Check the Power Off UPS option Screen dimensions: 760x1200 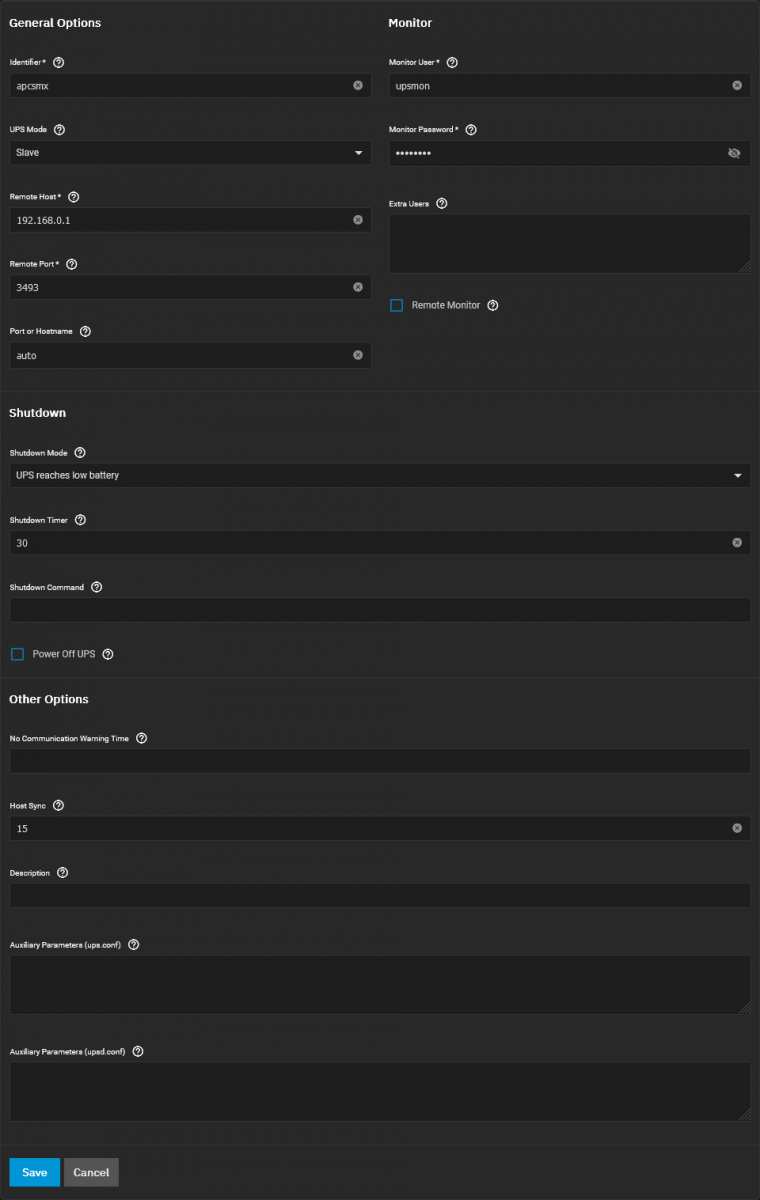(17, 654)
